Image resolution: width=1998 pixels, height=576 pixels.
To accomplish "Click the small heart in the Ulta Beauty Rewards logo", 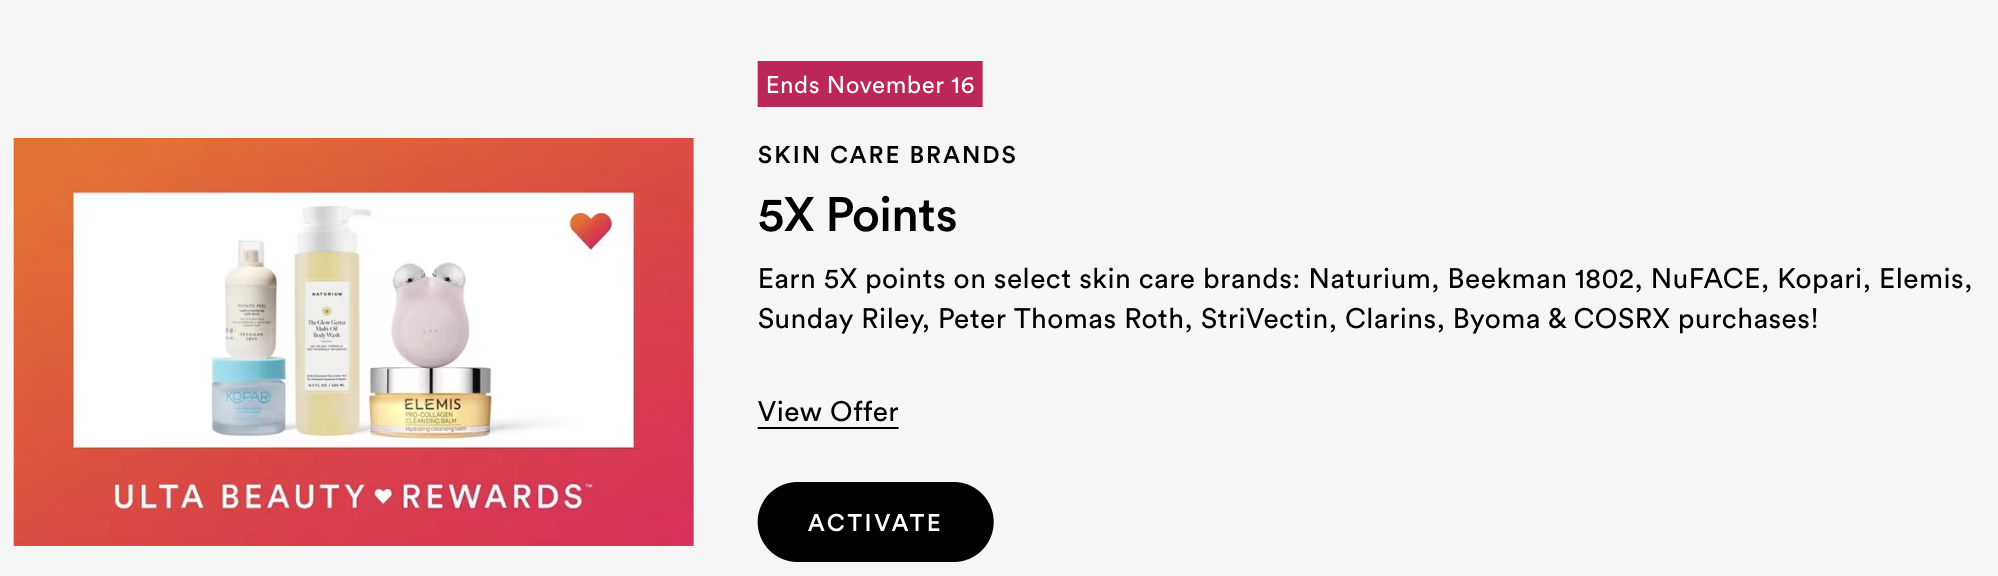I will [383, 496].
